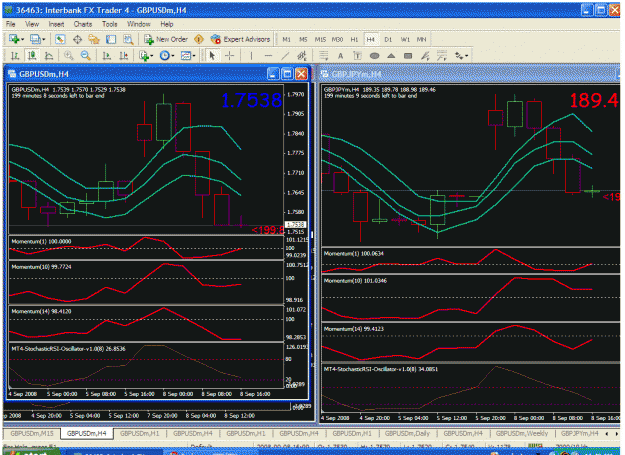Switch chart to Bar Chart icon
625x455 pixels.
tap(15, 55)
